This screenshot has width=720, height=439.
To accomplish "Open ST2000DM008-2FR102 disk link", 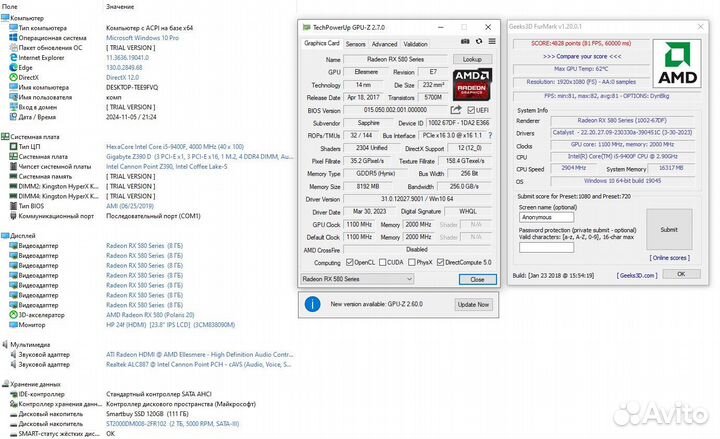I will [x=173, y=423].
